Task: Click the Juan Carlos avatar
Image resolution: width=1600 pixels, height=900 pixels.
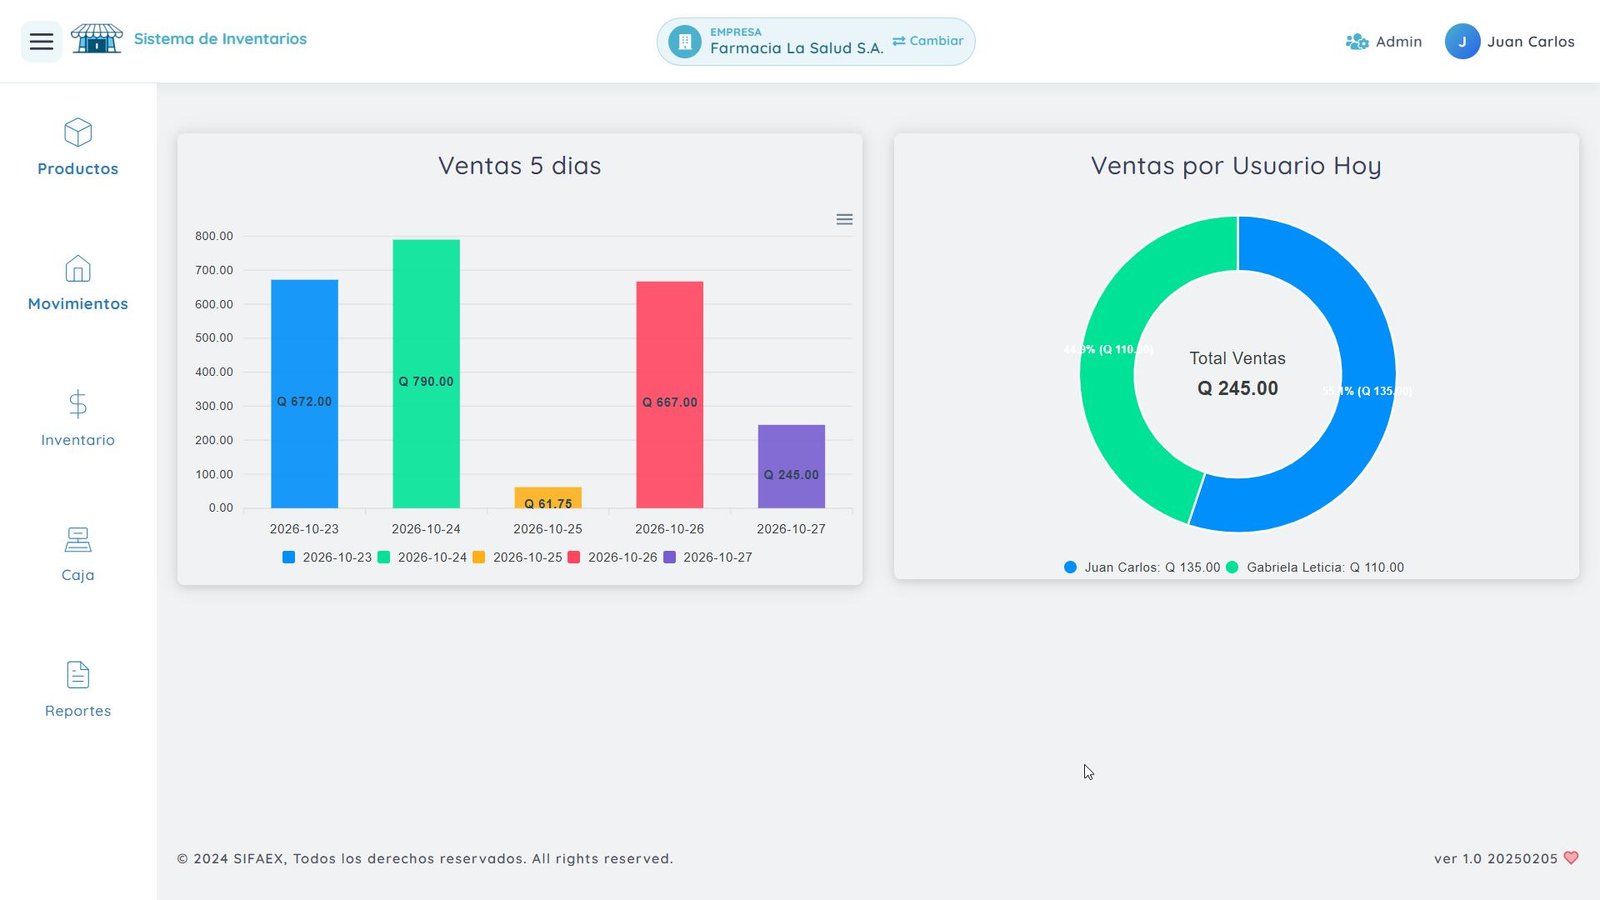Action: point(1462,41)
